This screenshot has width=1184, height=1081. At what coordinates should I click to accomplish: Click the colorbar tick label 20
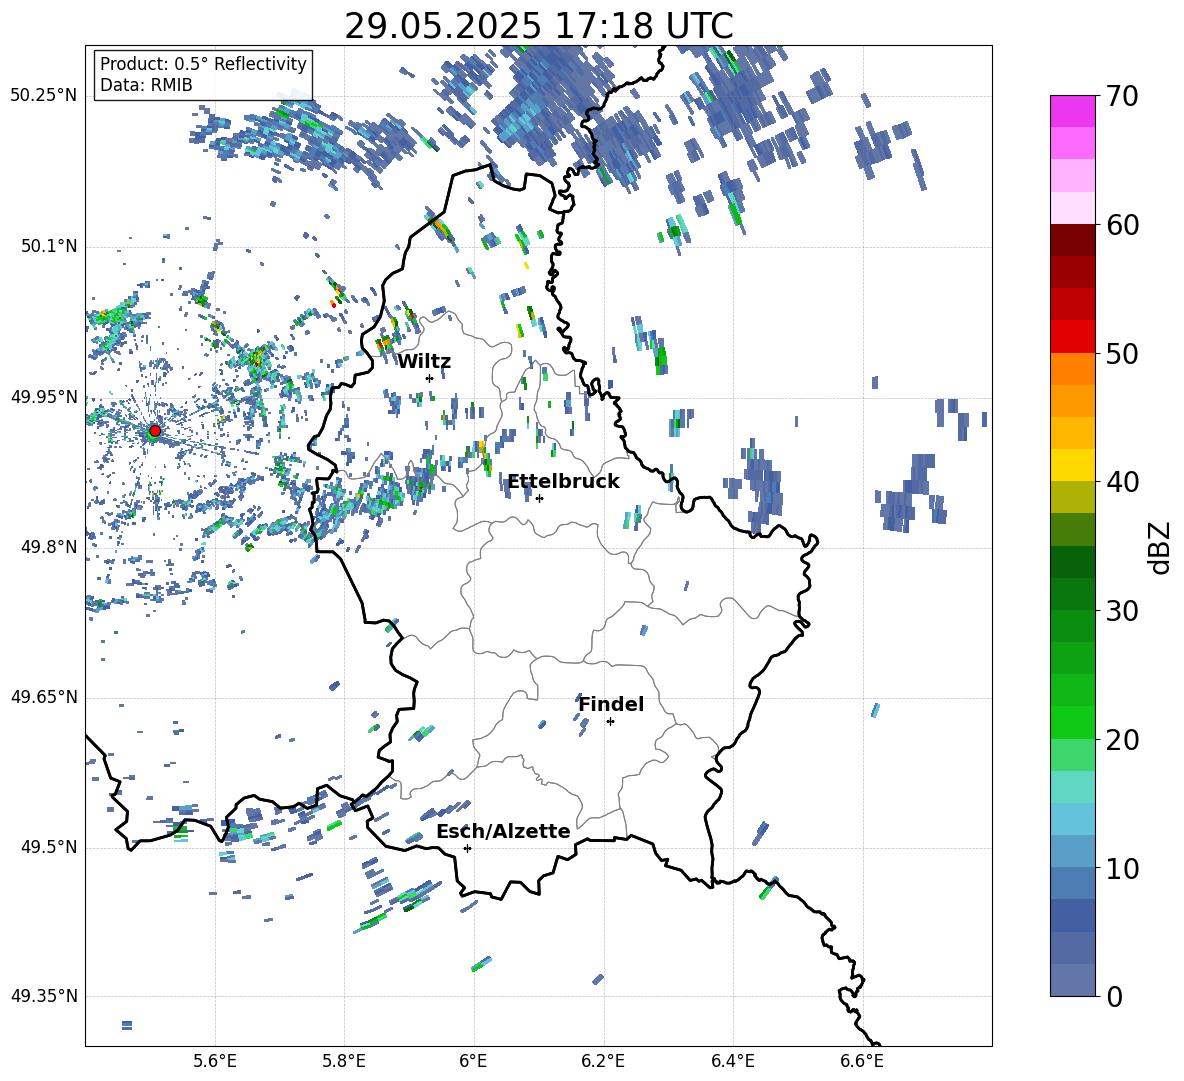point(1123,739)
